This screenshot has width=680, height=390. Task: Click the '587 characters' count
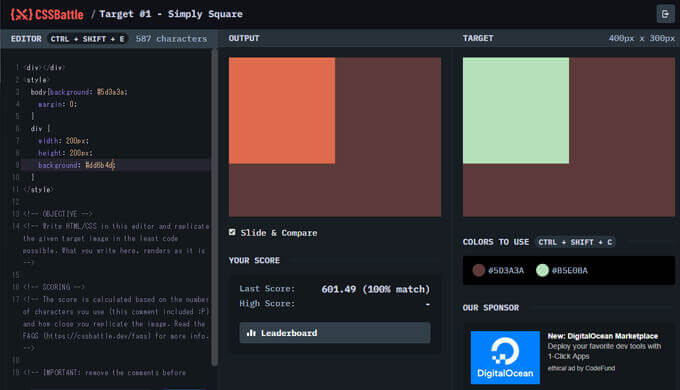(x=171, y=39)
